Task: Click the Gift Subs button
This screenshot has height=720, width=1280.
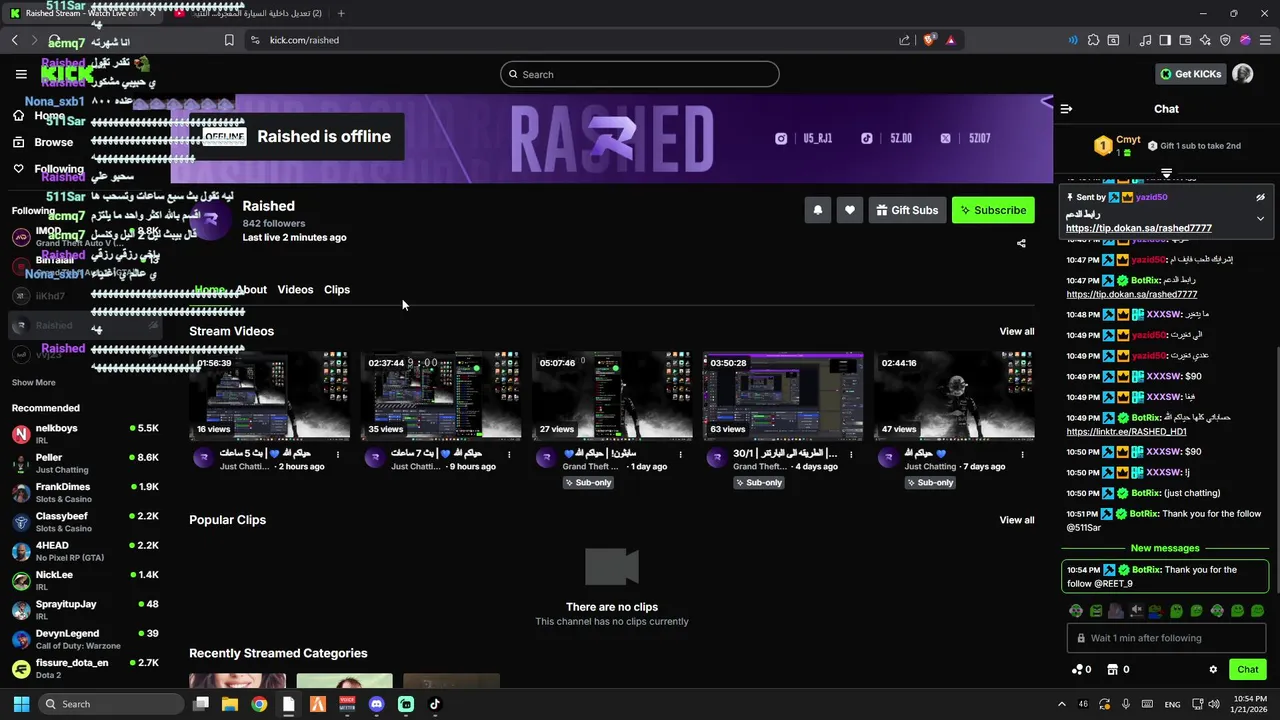Action: pyautogui.click(x=907, y=210)
